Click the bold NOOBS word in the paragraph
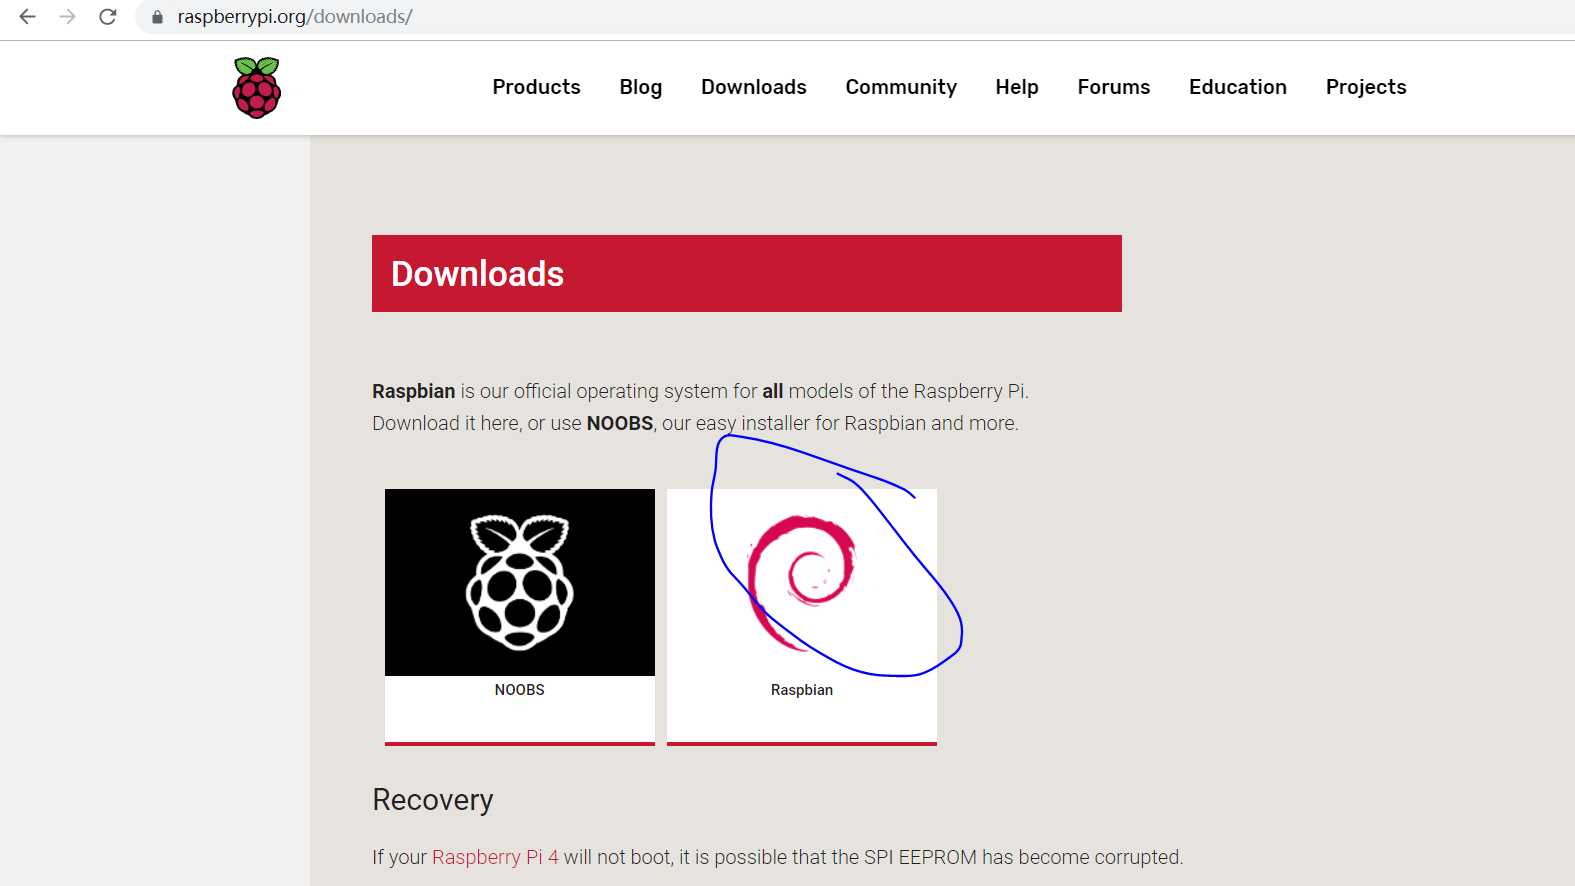 point(620,423)
